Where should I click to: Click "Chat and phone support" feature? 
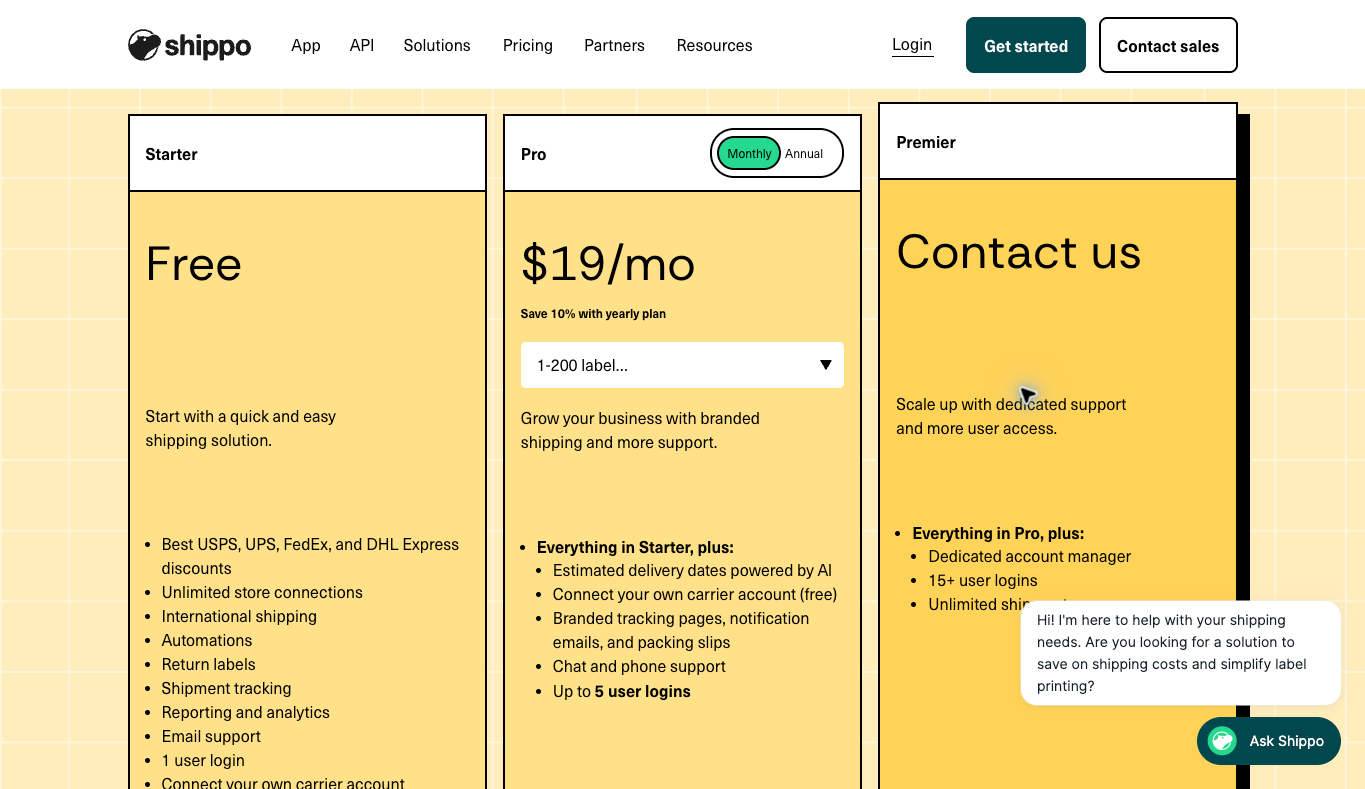pyautogui.click(x=639, y=666)
